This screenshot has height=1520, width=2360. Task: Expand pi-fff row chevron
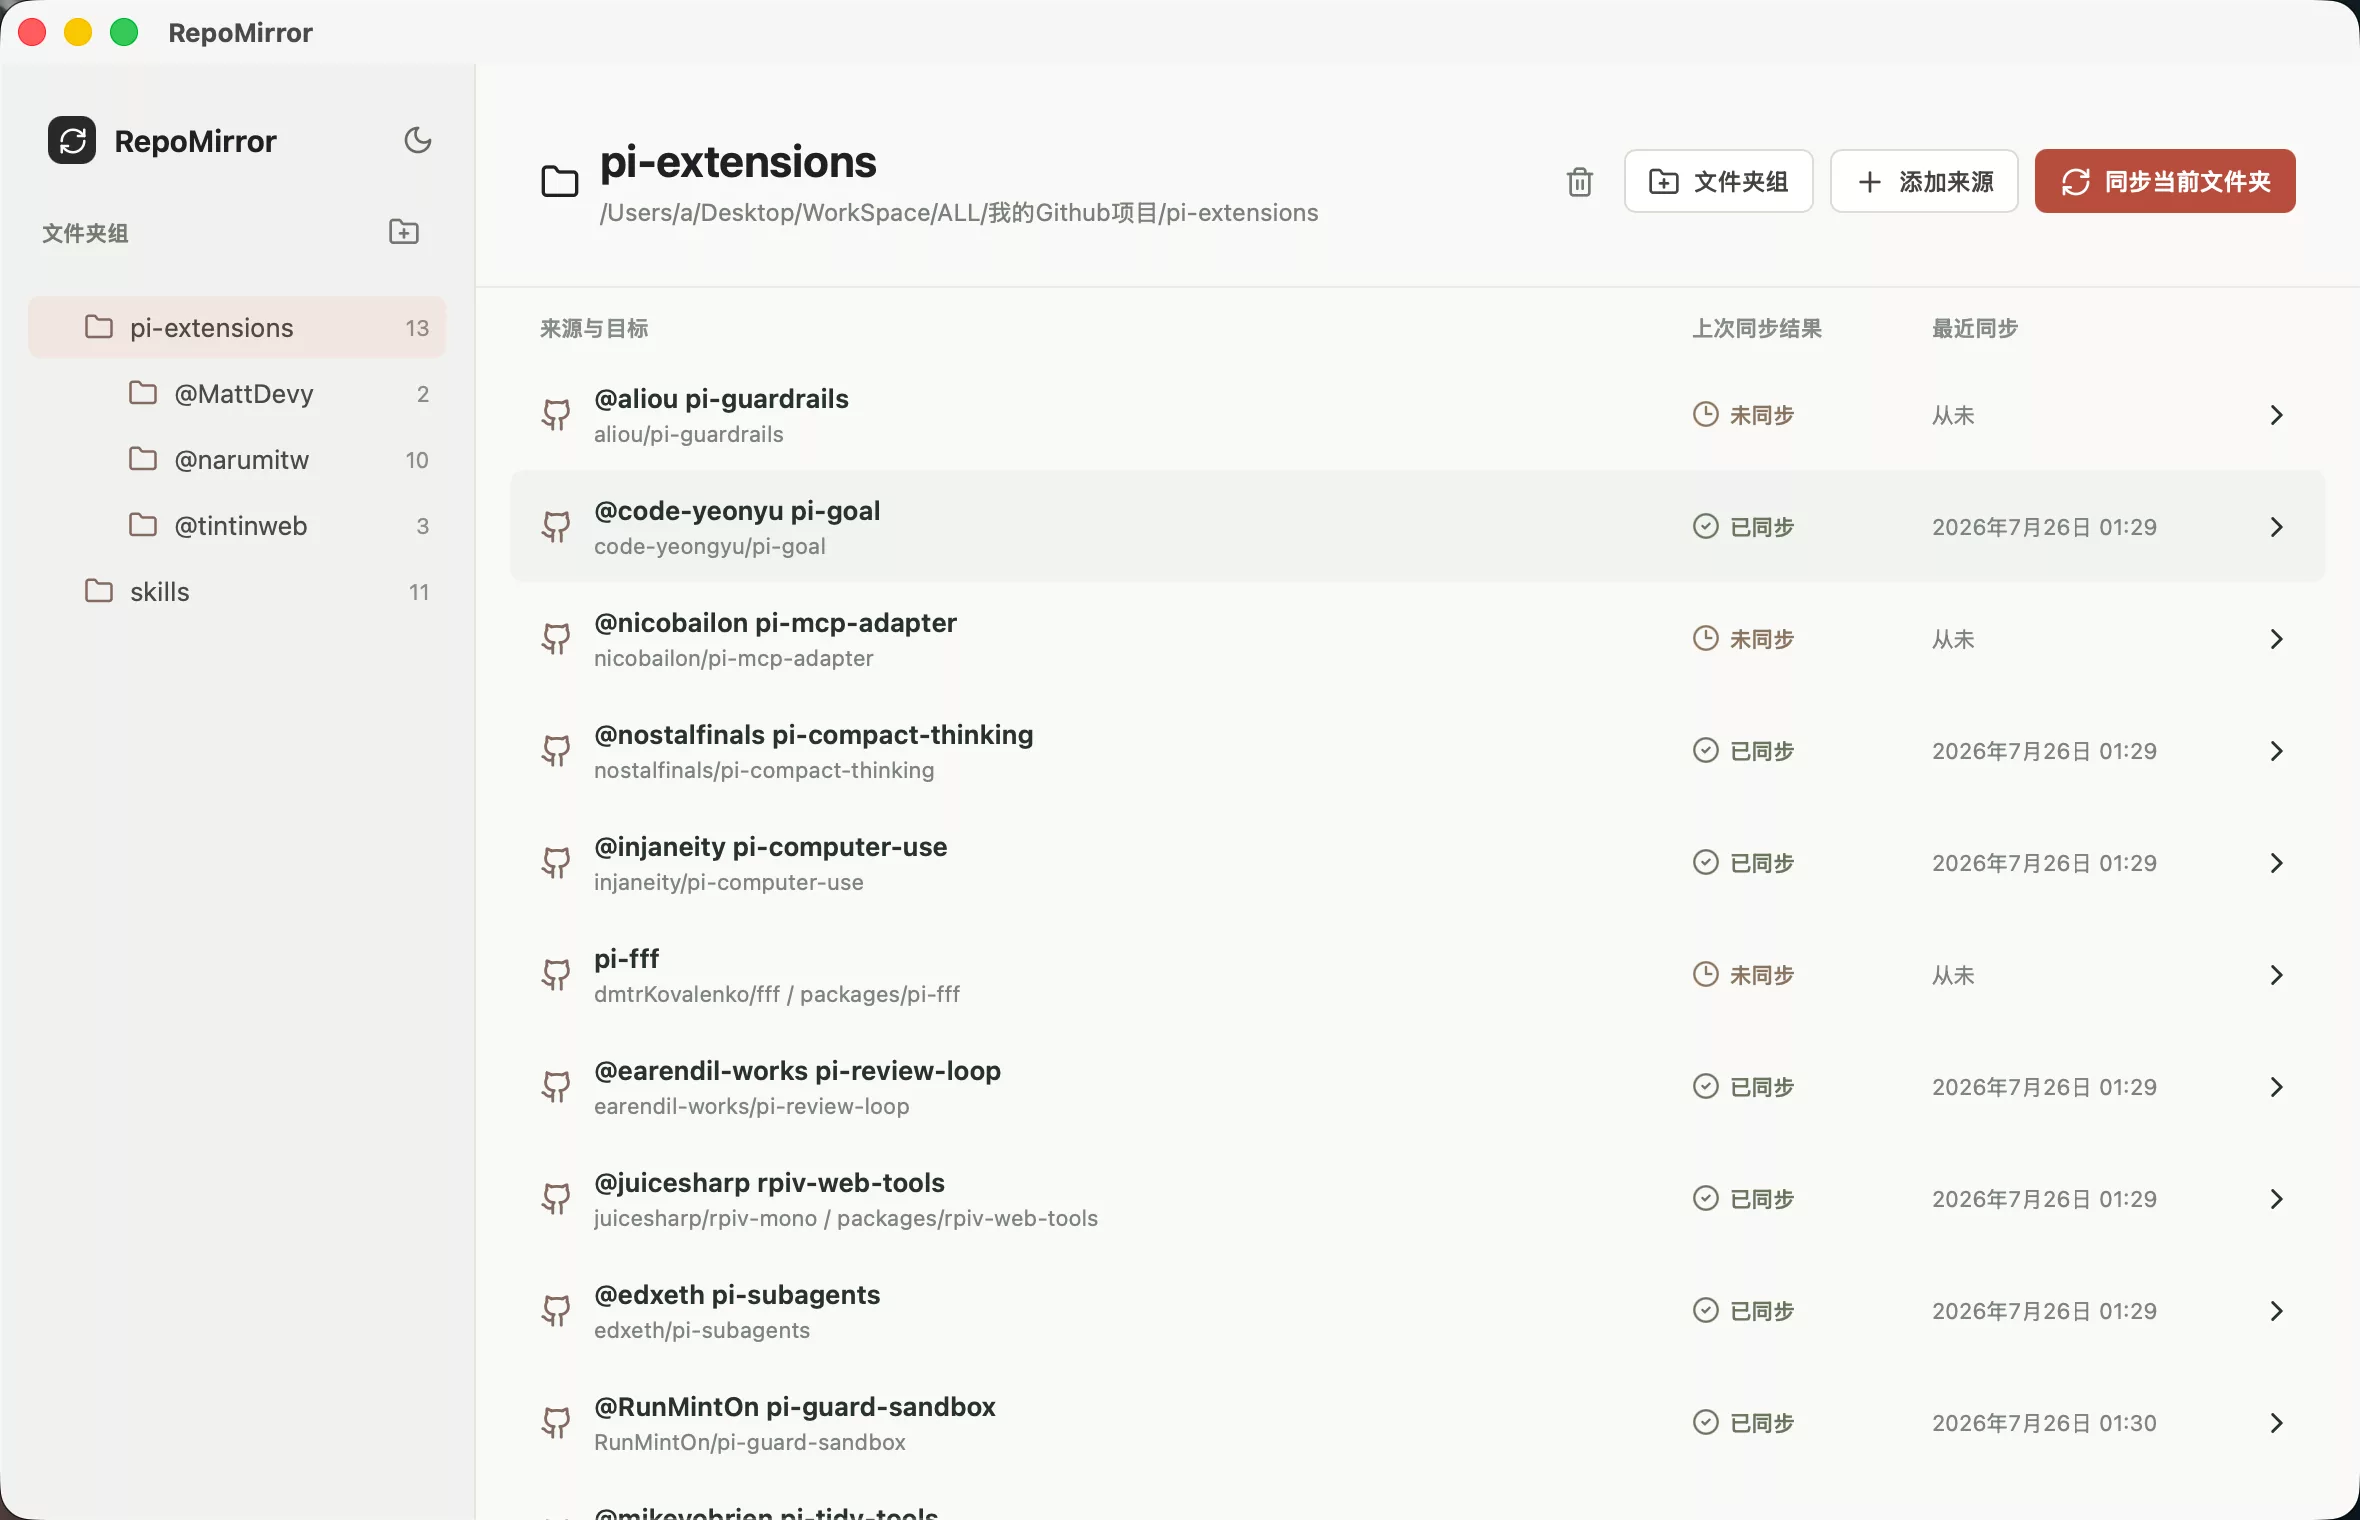pyautogui.click(x=2276, y=974)
